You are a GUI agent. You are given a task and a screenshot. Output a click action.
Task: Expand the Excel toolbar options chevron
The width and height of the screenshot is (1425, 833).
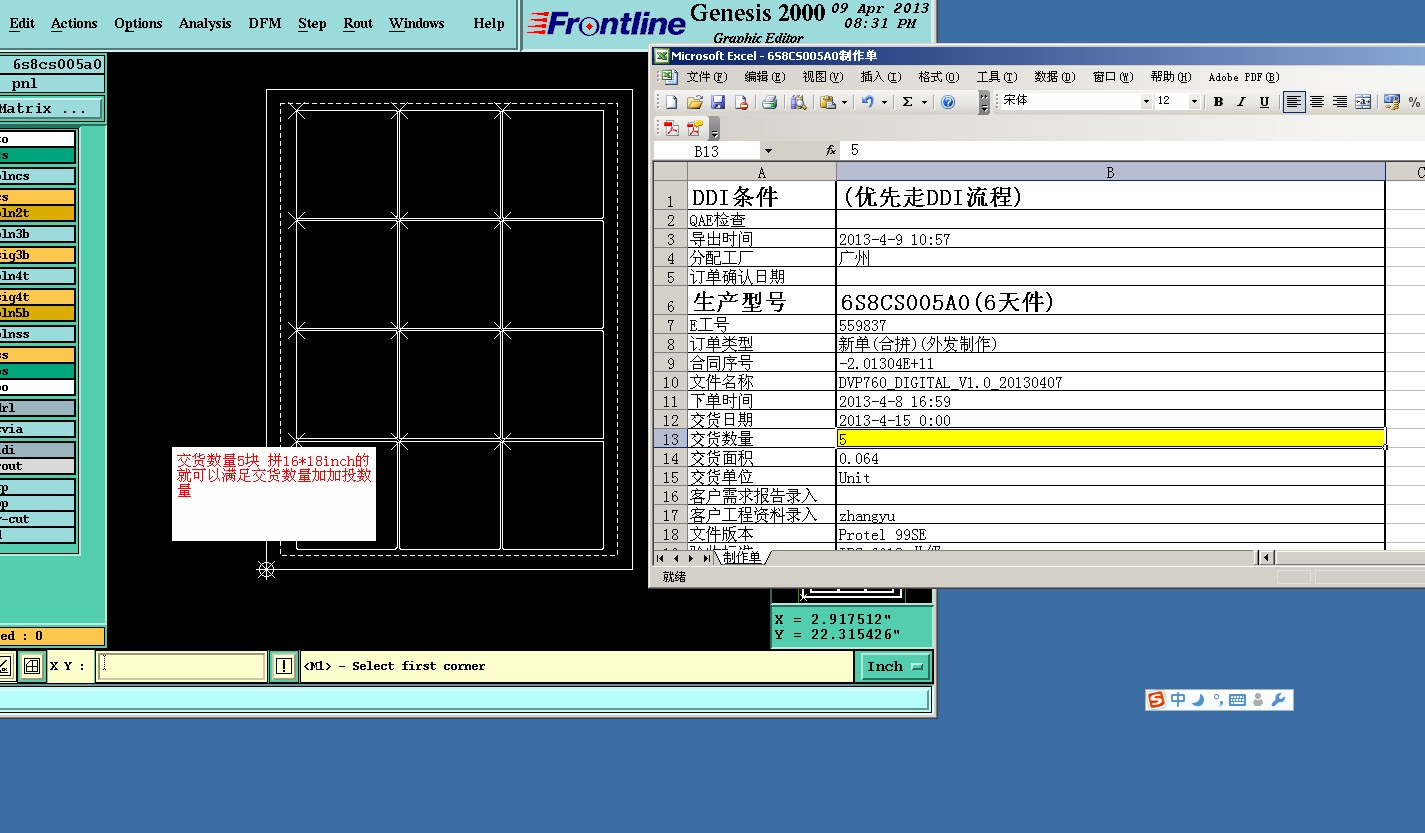click(984, 102)
